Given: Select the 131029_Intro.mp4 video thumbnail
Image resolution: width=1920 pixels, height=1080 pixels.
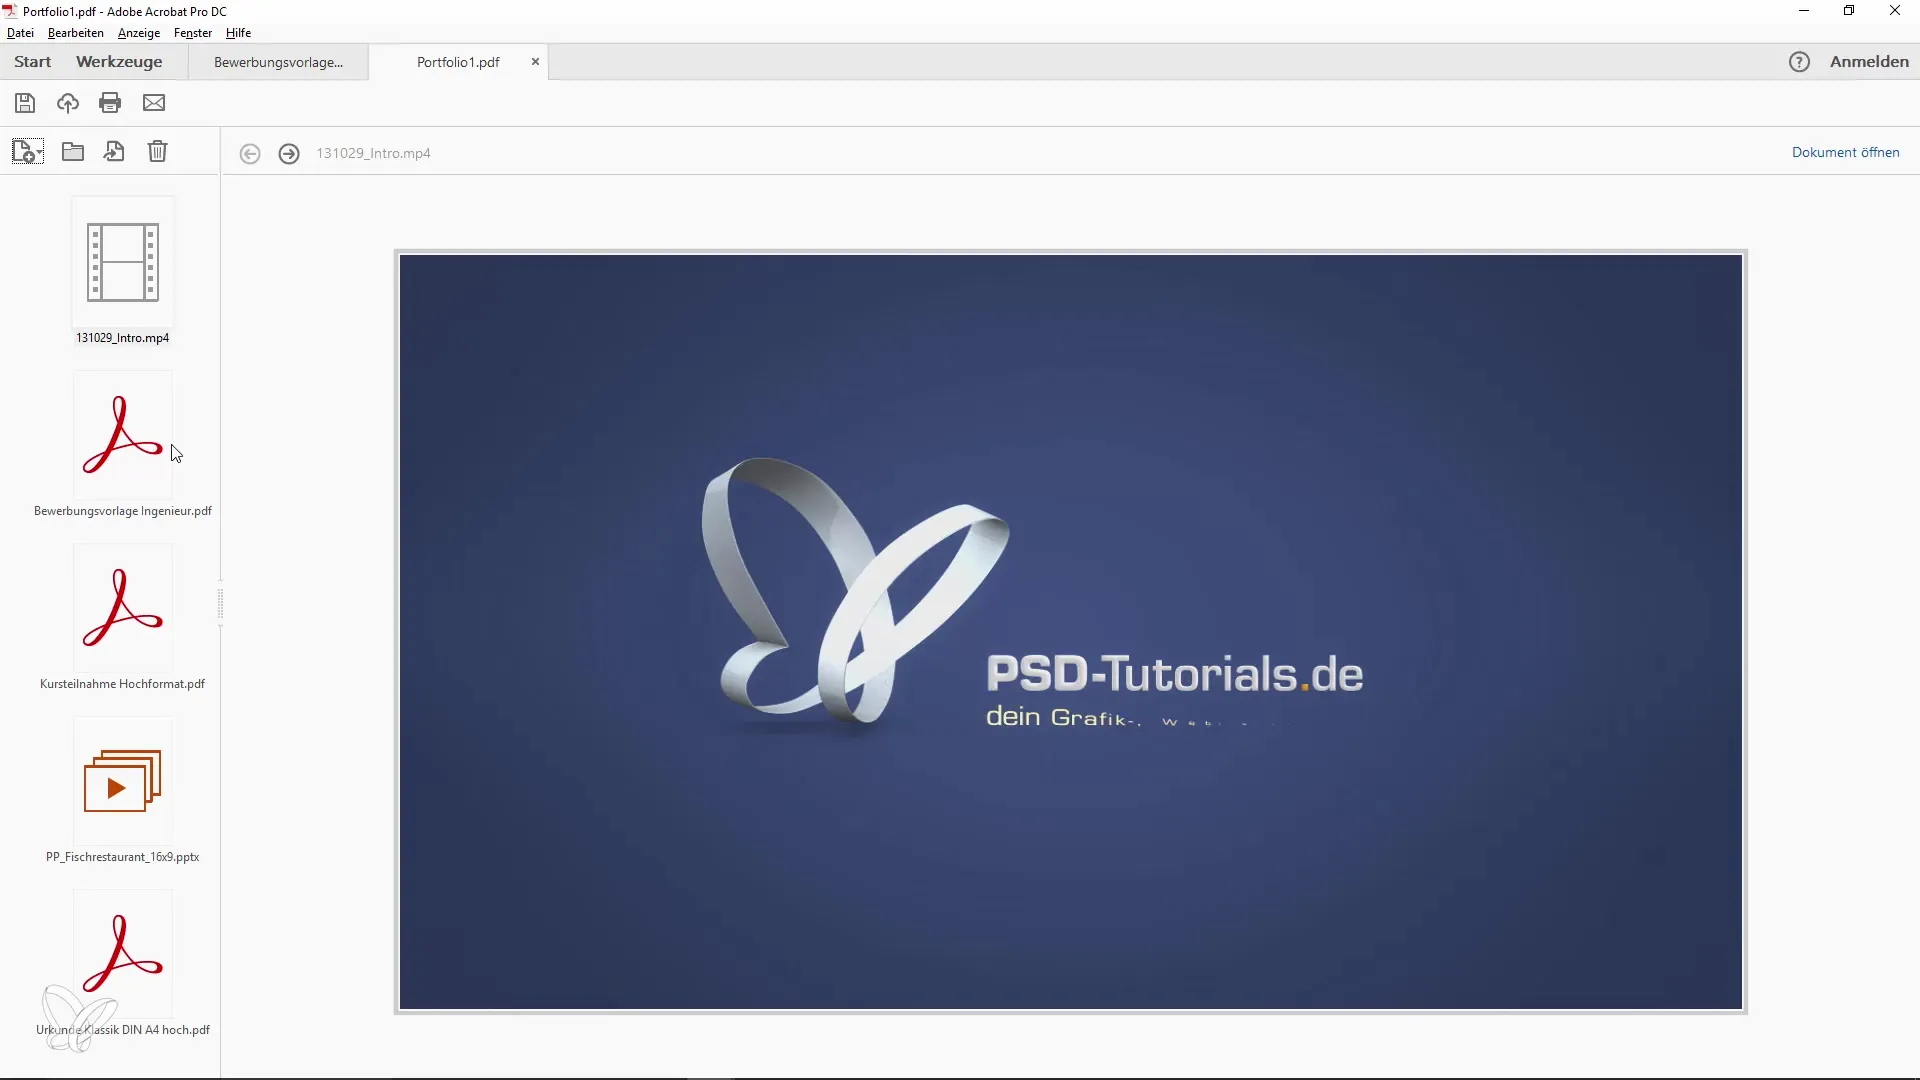Looking at the screenshot, I should (x=123, y=263).
